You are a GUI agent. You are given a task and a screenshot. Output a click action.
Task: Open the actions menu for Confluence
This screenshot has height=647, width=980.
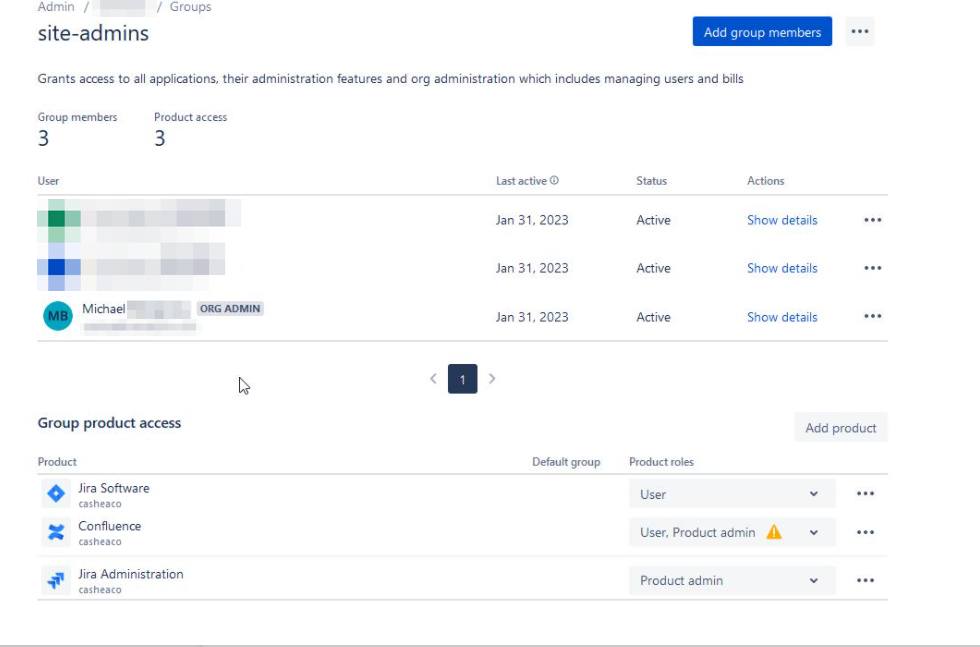[866, 532]
